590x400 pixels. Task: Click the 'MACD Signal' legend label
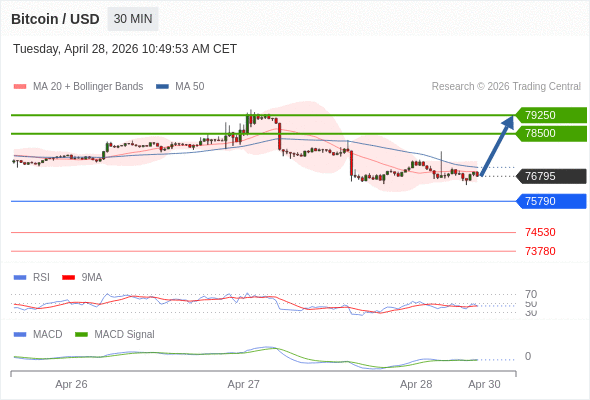(x=125, y=335)
